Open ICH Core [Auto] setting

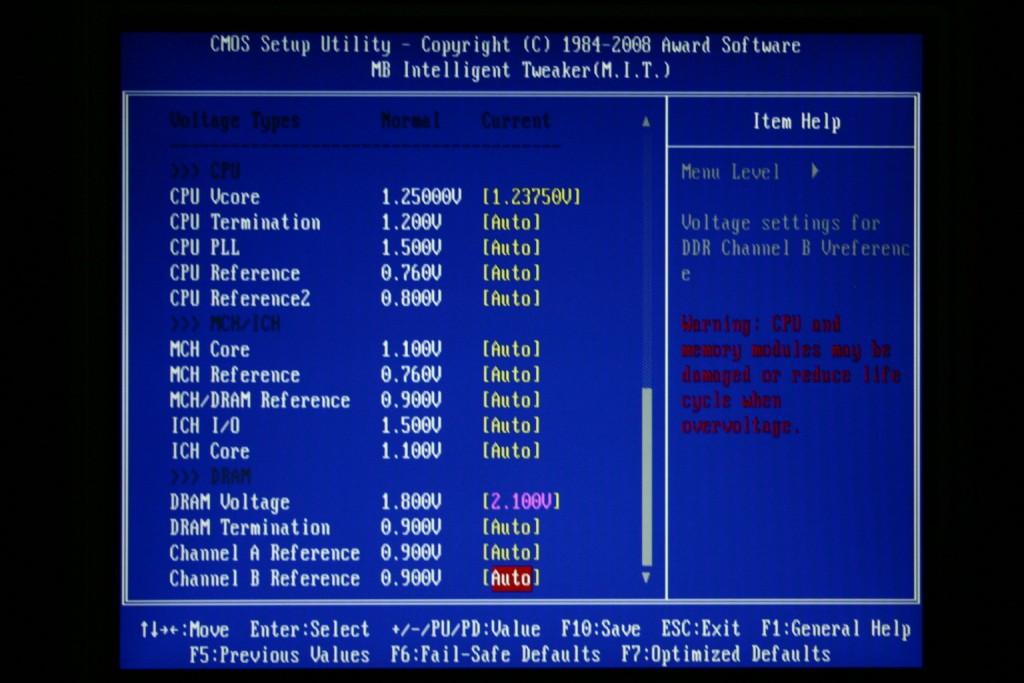pos(511,451)
